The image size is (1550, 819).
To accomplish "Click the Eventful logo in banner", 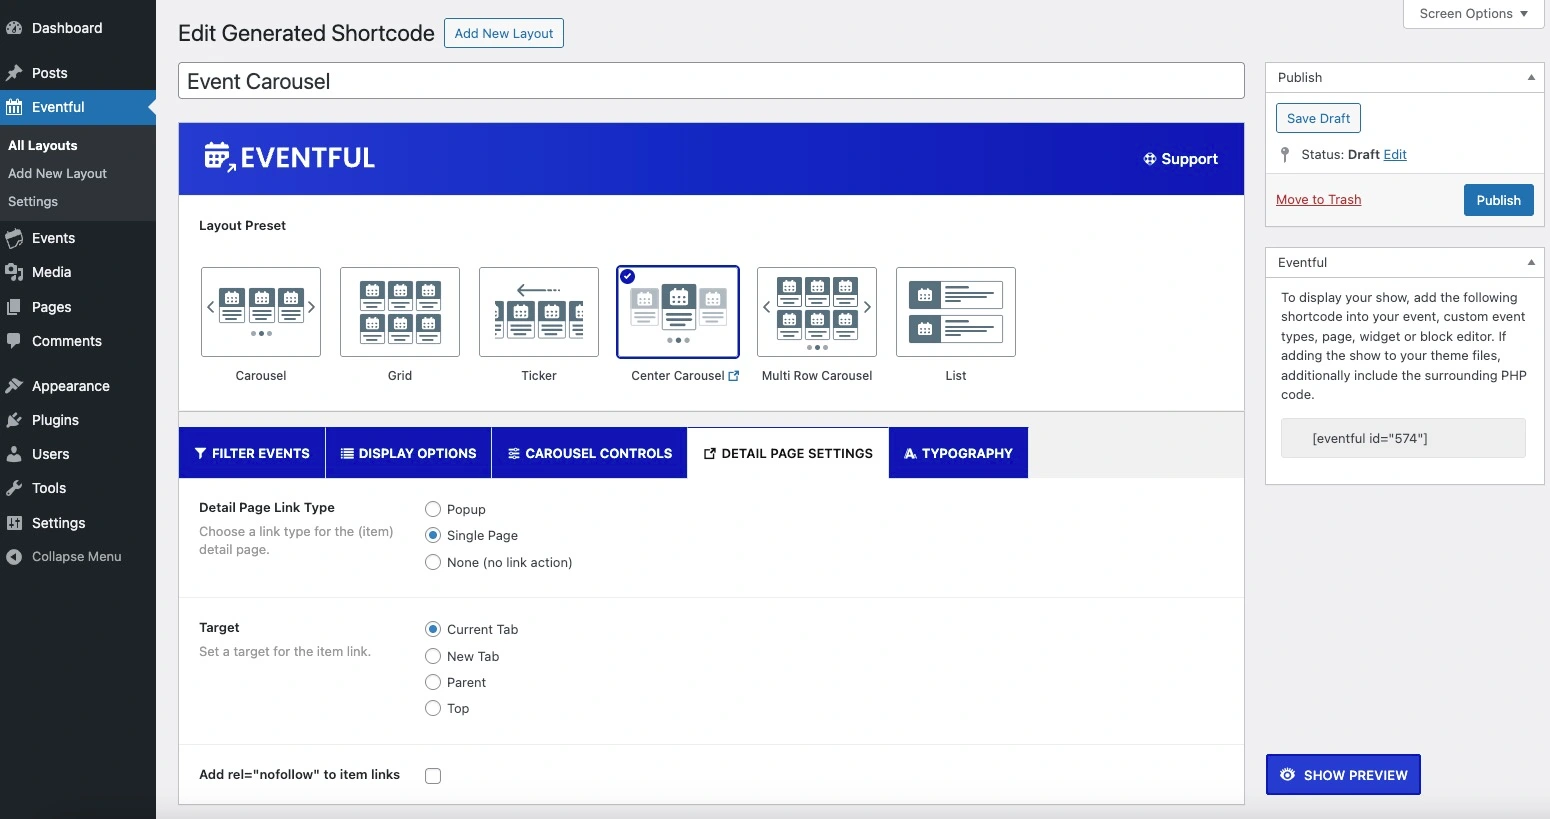I will 289,158.
